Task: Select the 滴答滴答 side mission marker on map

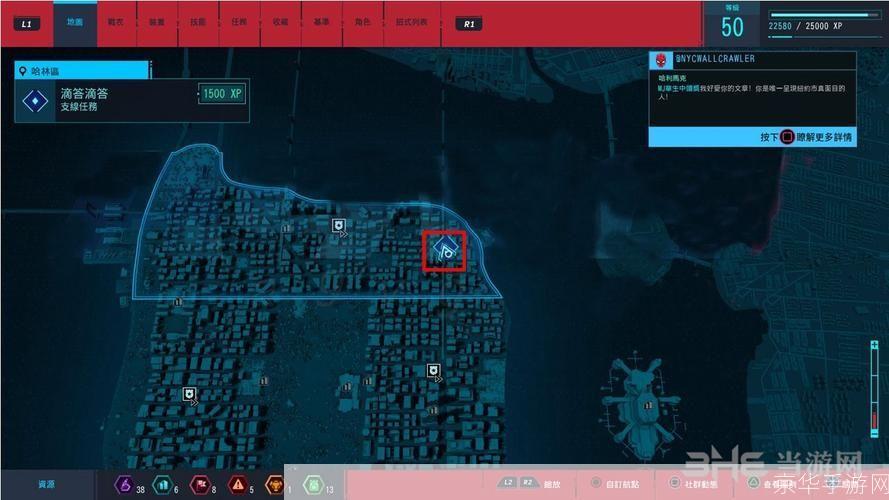Action: [x=446, y=250]
